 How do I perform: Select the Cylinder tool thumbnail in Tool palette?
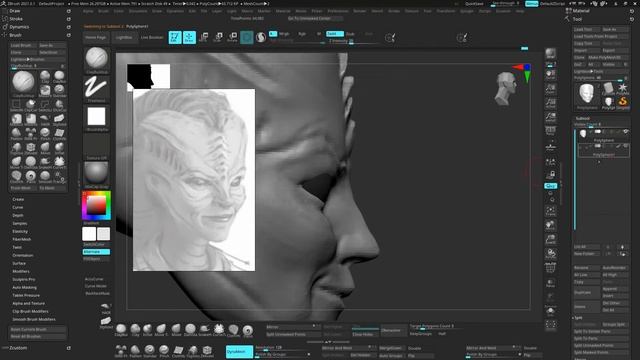[x=608, y=89]
